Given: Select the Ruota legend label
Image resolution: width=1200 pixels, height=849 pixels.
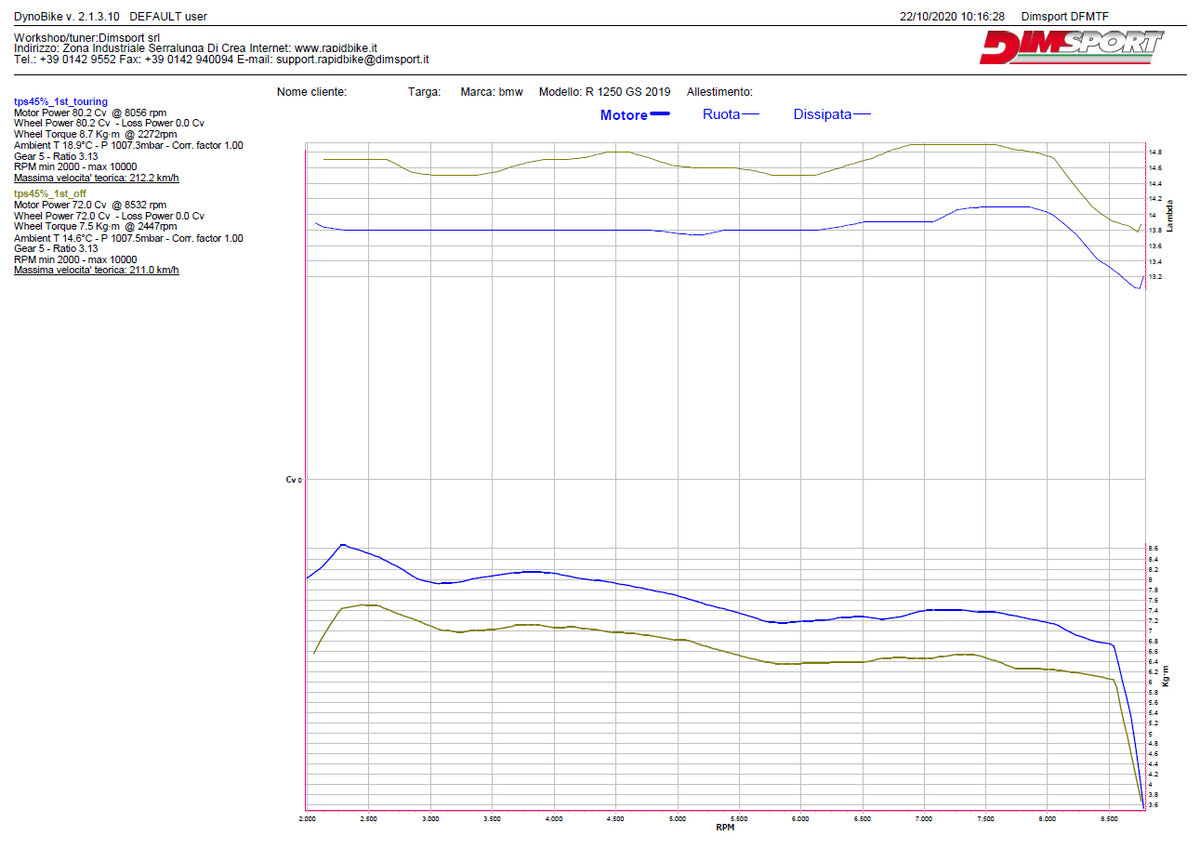Looking at the screenshot, I should tap(721, 115).
